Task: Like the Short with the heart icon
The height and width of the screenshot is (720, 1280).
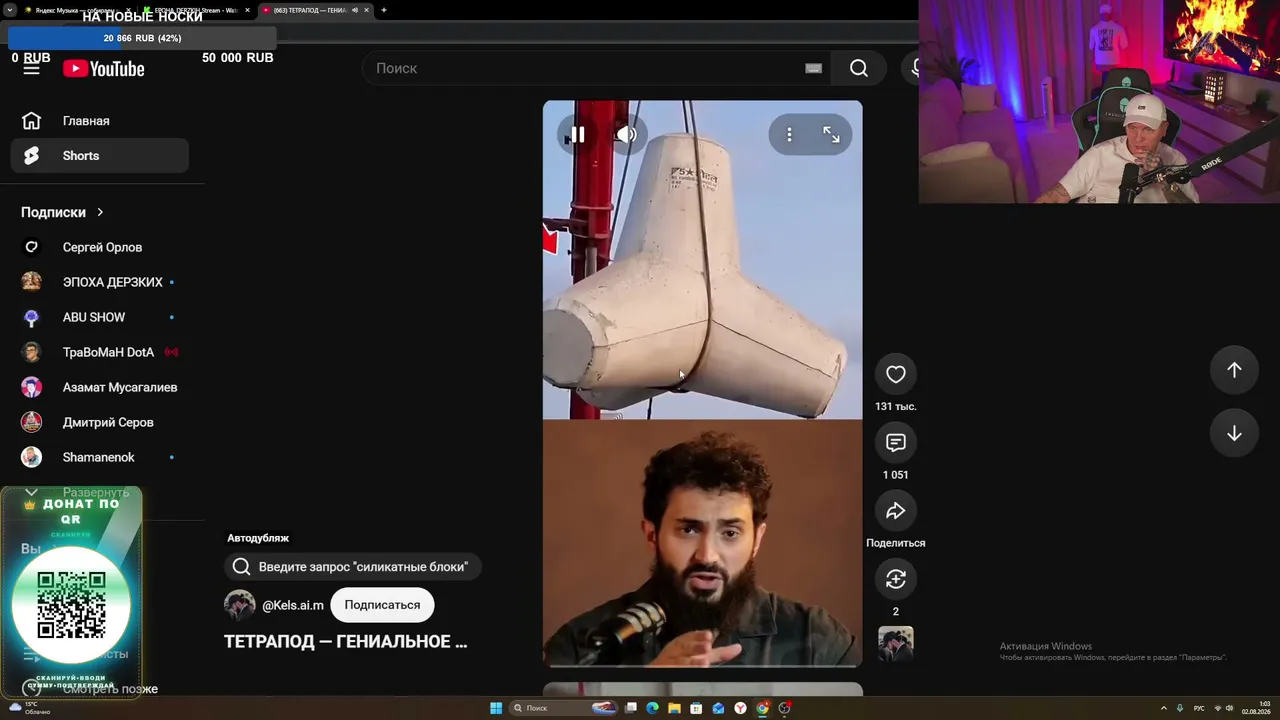Action: 896,374
